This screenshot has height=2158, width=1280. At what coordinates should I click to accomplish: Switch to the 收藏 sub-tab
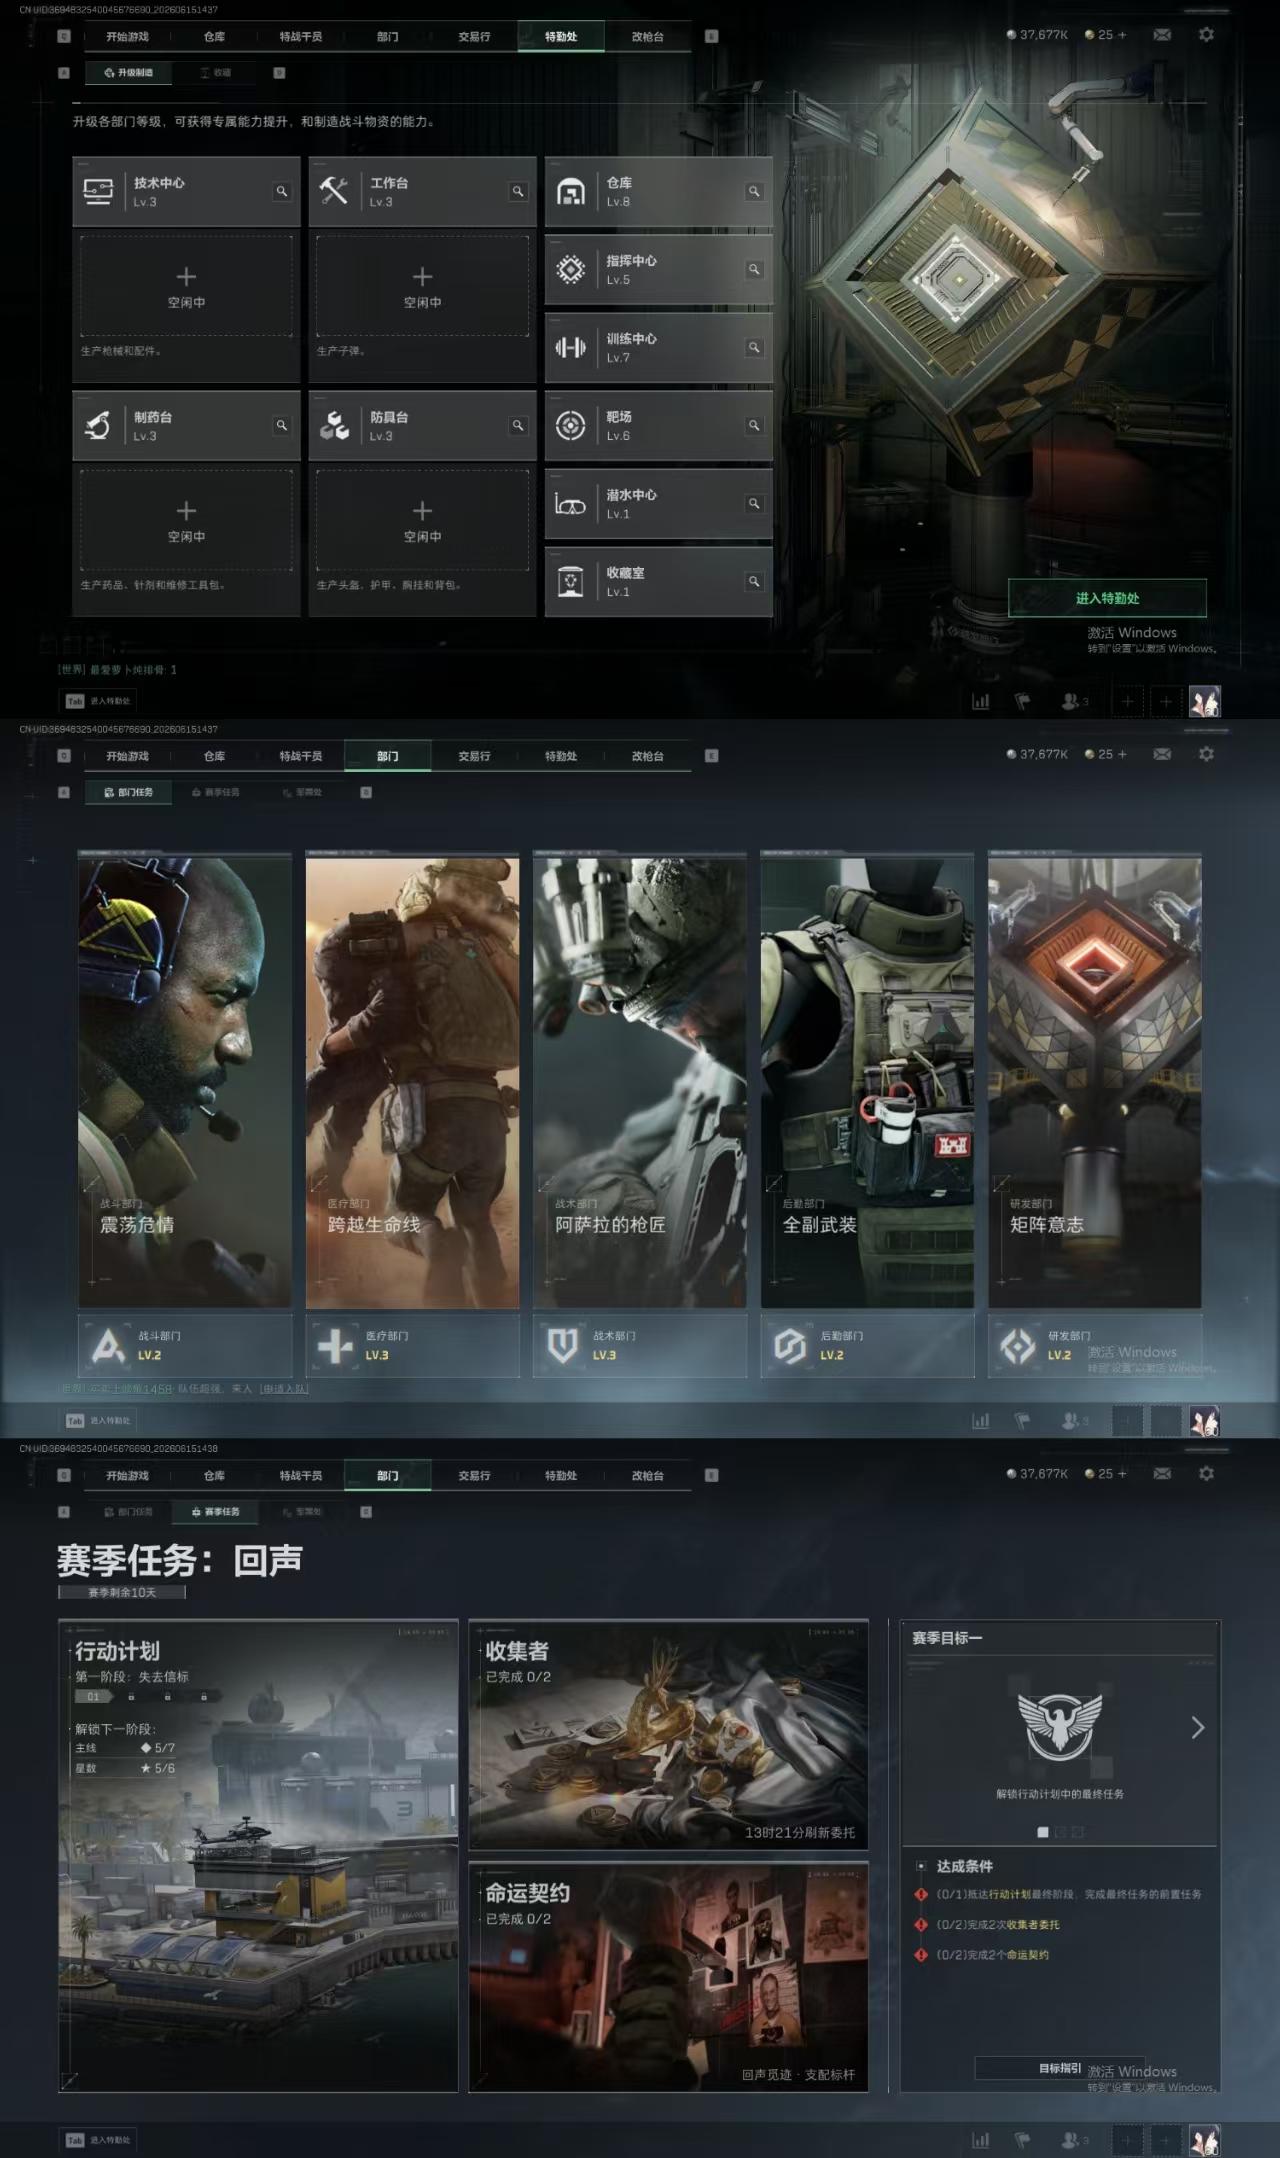pyautogui.click(x=215, y=73)
